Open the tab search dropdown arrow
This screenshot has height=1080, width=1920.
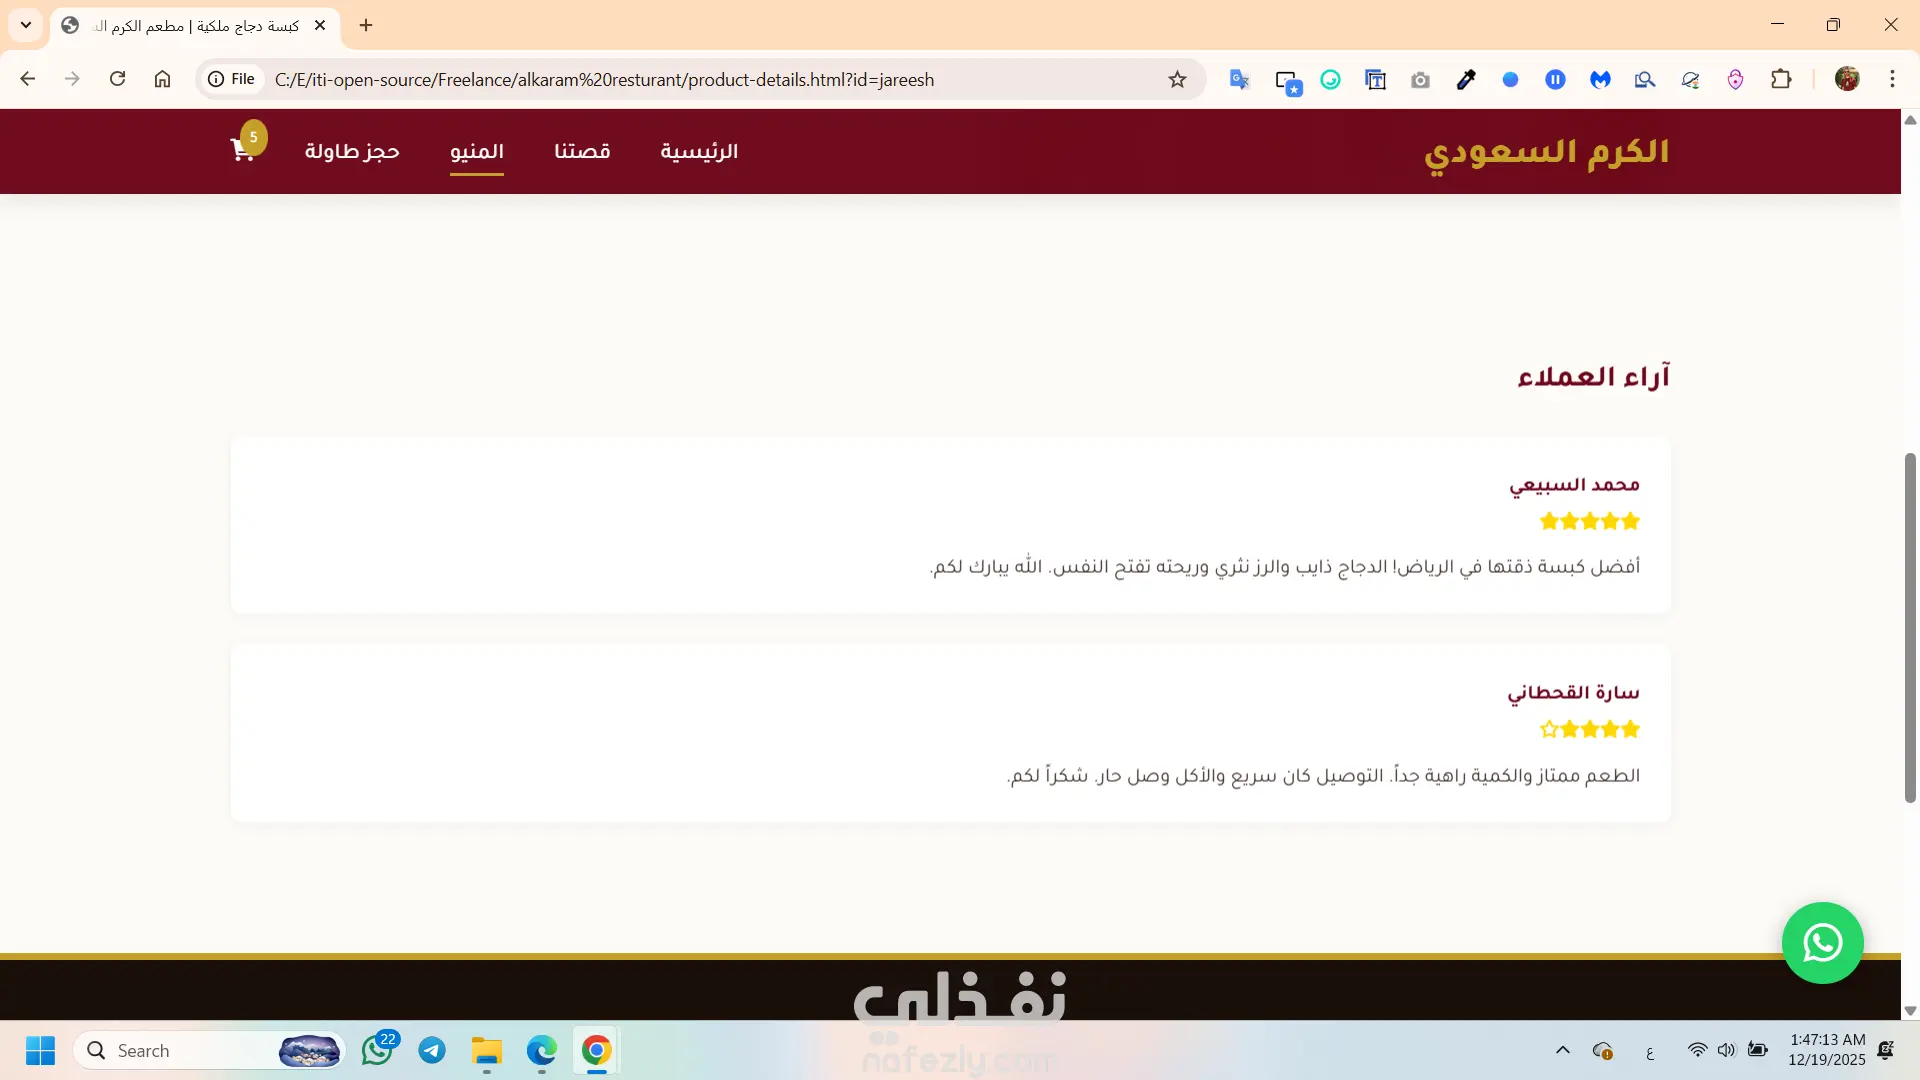point(26,25)
